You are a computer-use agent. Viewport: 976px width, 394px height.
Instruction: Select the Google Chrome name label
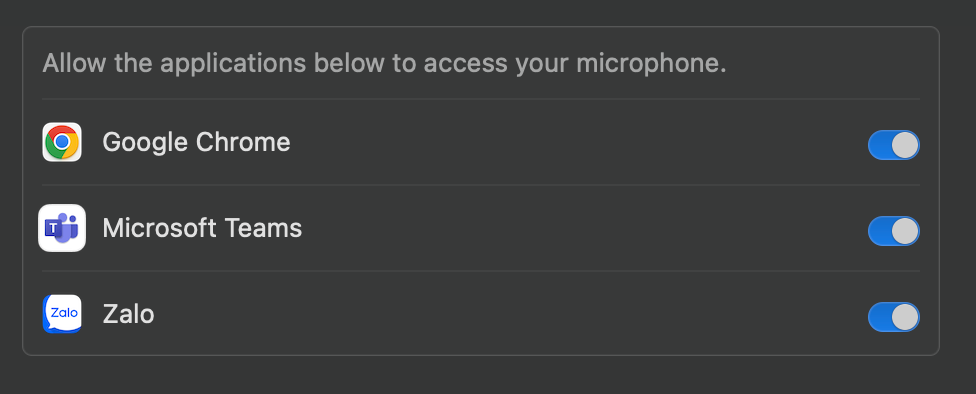tap(196, 143)
